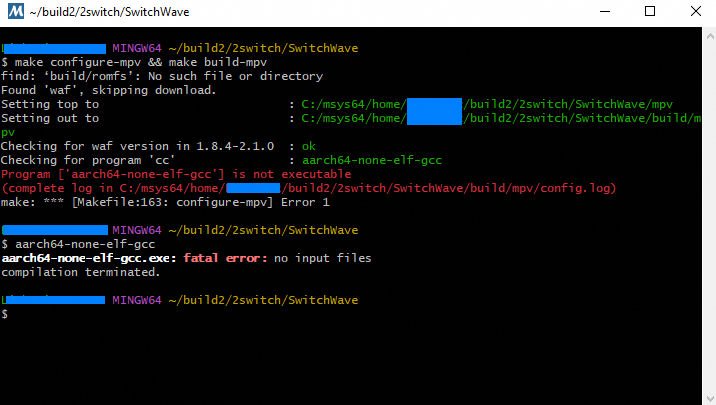Click the window title path text
This screenshot has width=716, height=405.
click(109, 12)
